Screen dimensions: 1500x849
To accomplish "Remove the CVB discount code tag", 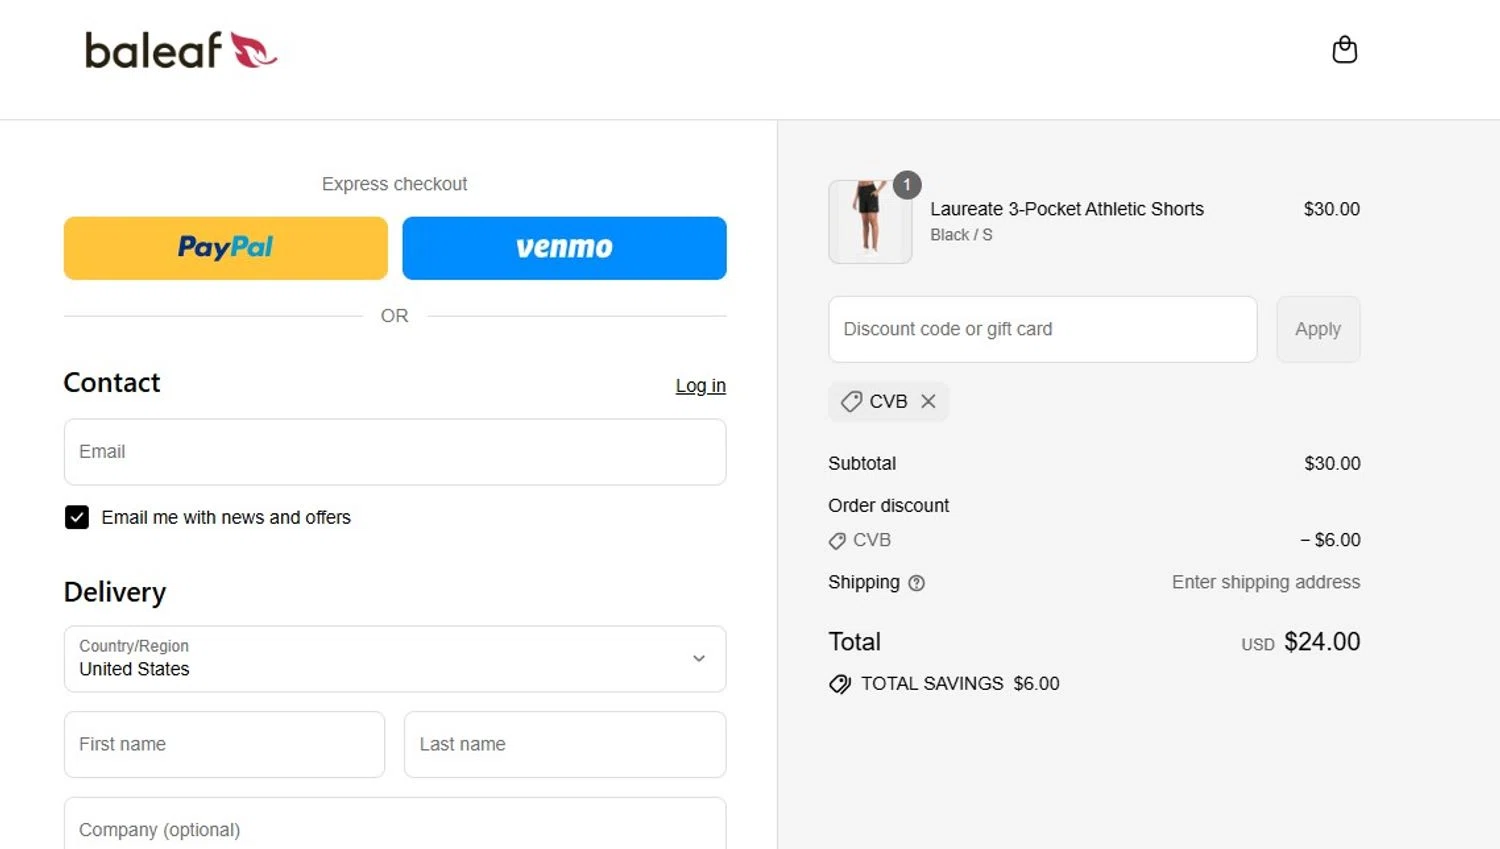I will [928, 401].
